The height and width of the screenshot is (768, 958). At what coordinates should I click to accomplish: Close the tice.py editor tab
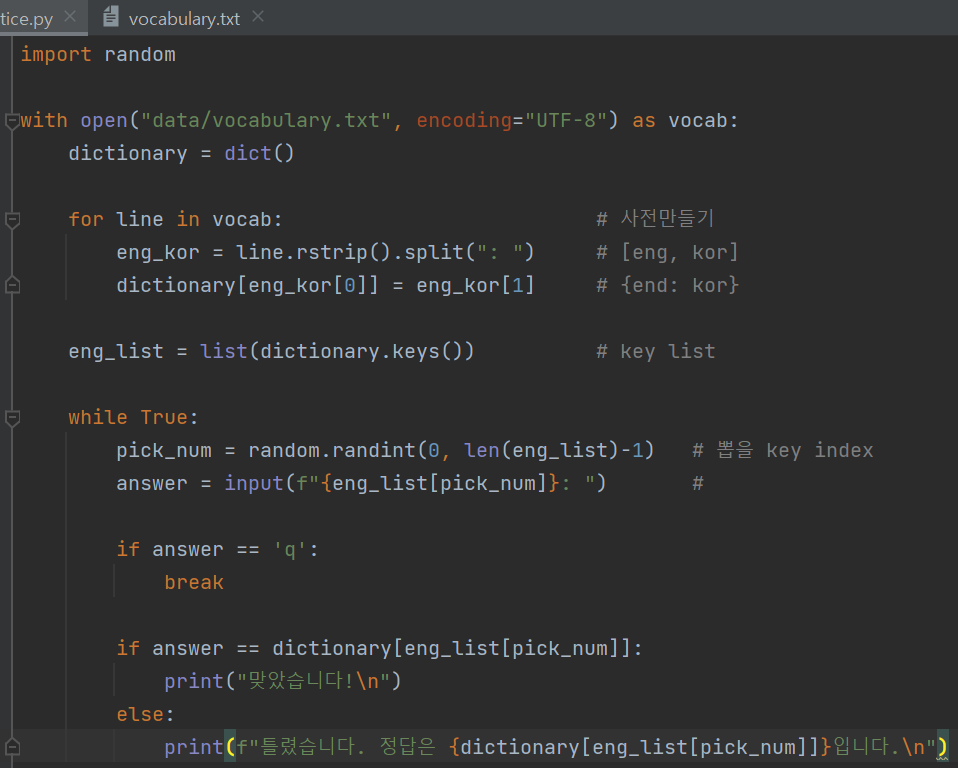[x=70, y=17]
